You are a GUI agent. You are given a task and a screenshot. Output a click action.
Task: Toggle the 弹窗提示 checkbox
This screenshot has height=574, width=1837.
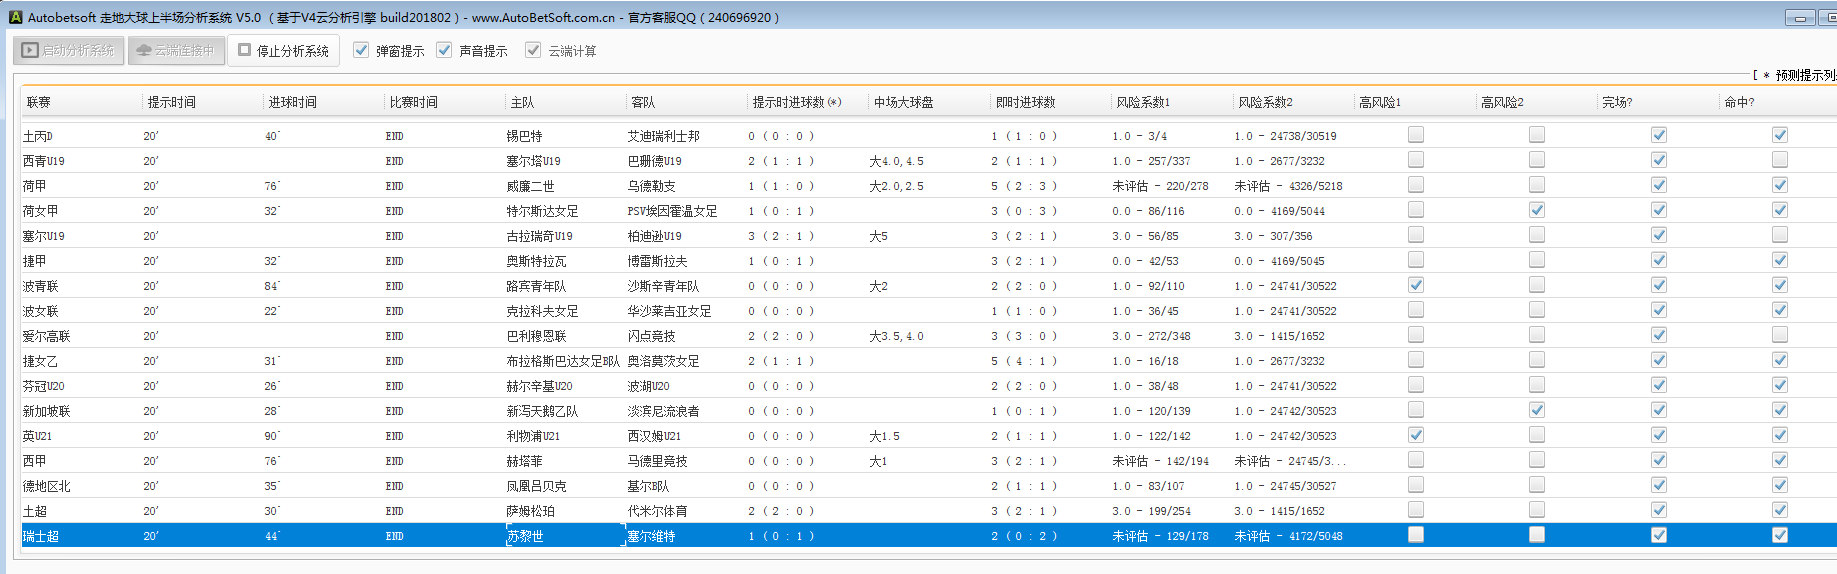point(361,50)
